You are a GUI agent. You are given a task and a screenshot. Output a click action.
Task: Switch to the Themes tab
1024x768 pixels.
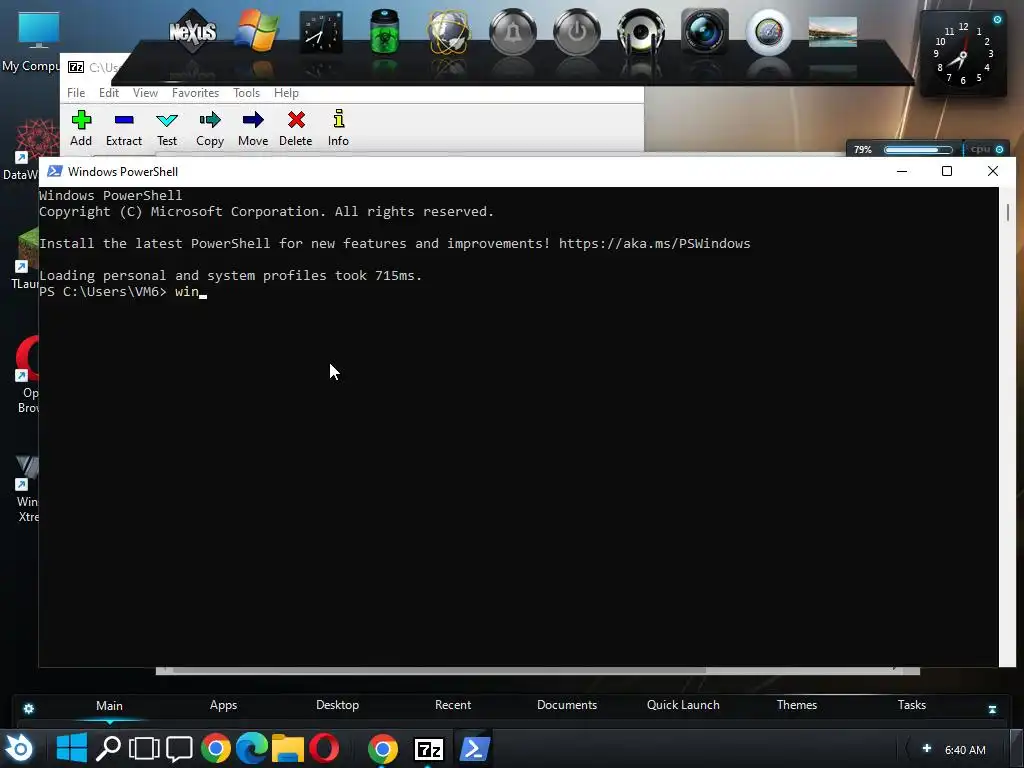point(797,705)
